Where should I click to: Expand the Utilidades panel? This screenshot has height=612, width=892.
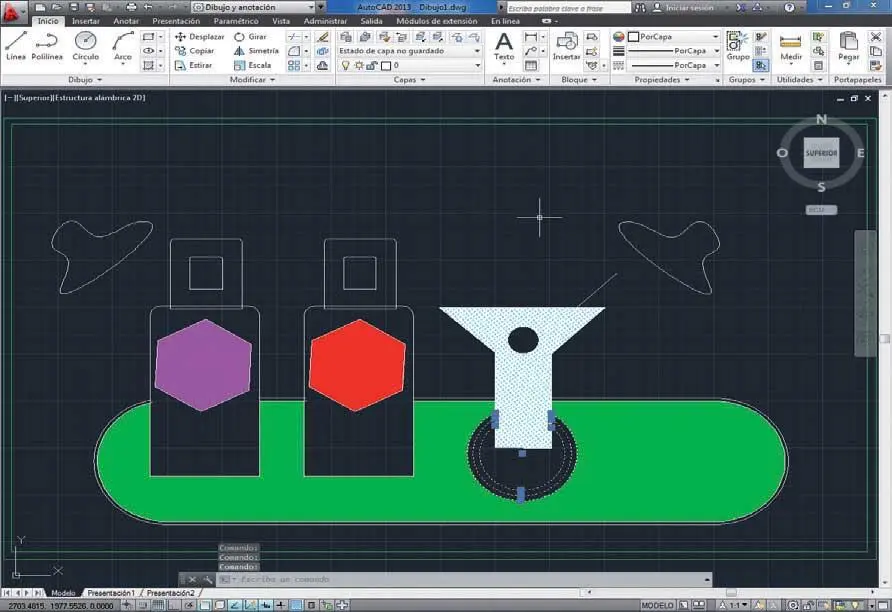click(x=799, y=80)
